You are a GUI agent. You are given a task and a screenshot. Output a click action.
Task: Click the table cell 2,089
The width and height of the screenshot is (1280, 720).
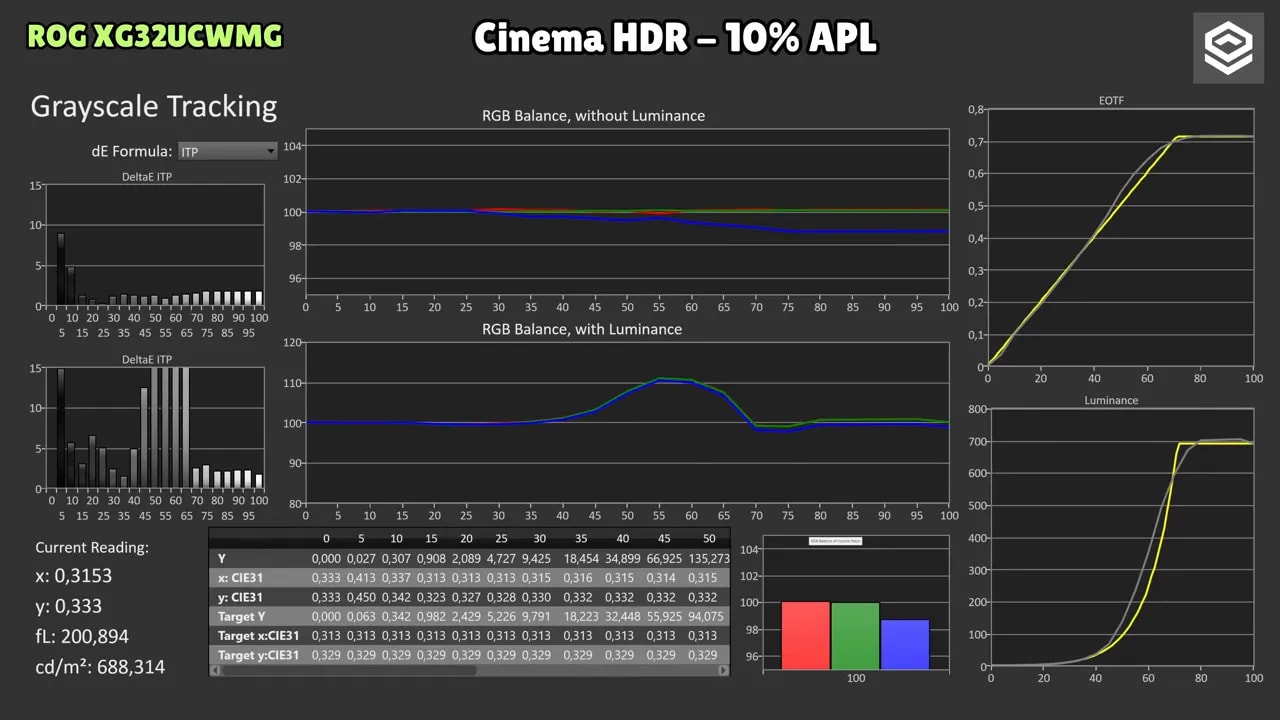[466, 558]
